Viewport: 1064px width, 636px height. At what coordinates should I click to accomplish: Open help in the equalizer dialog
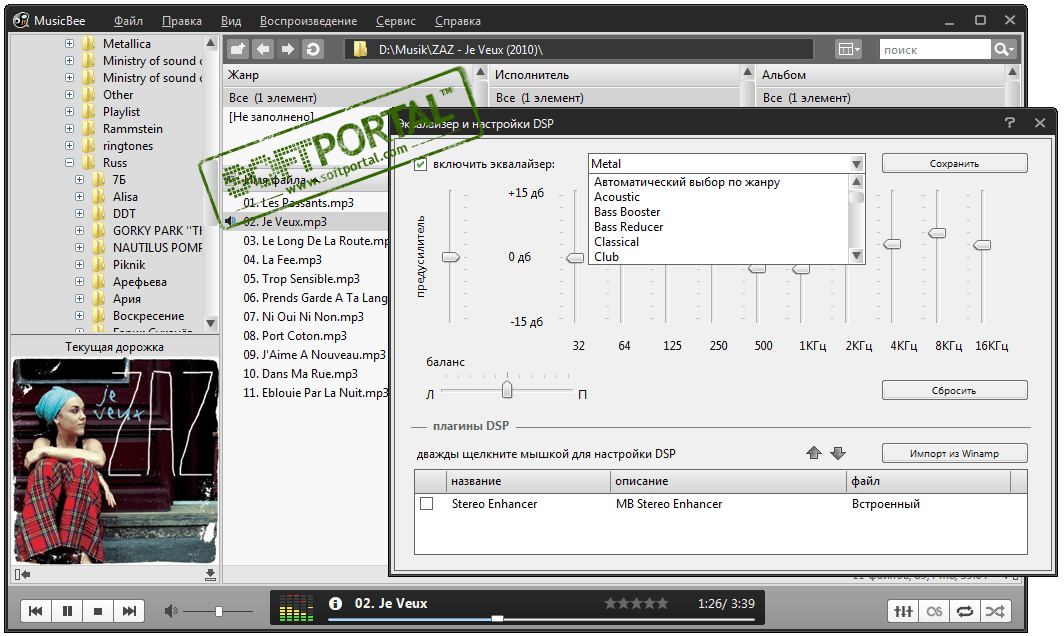1010,123
